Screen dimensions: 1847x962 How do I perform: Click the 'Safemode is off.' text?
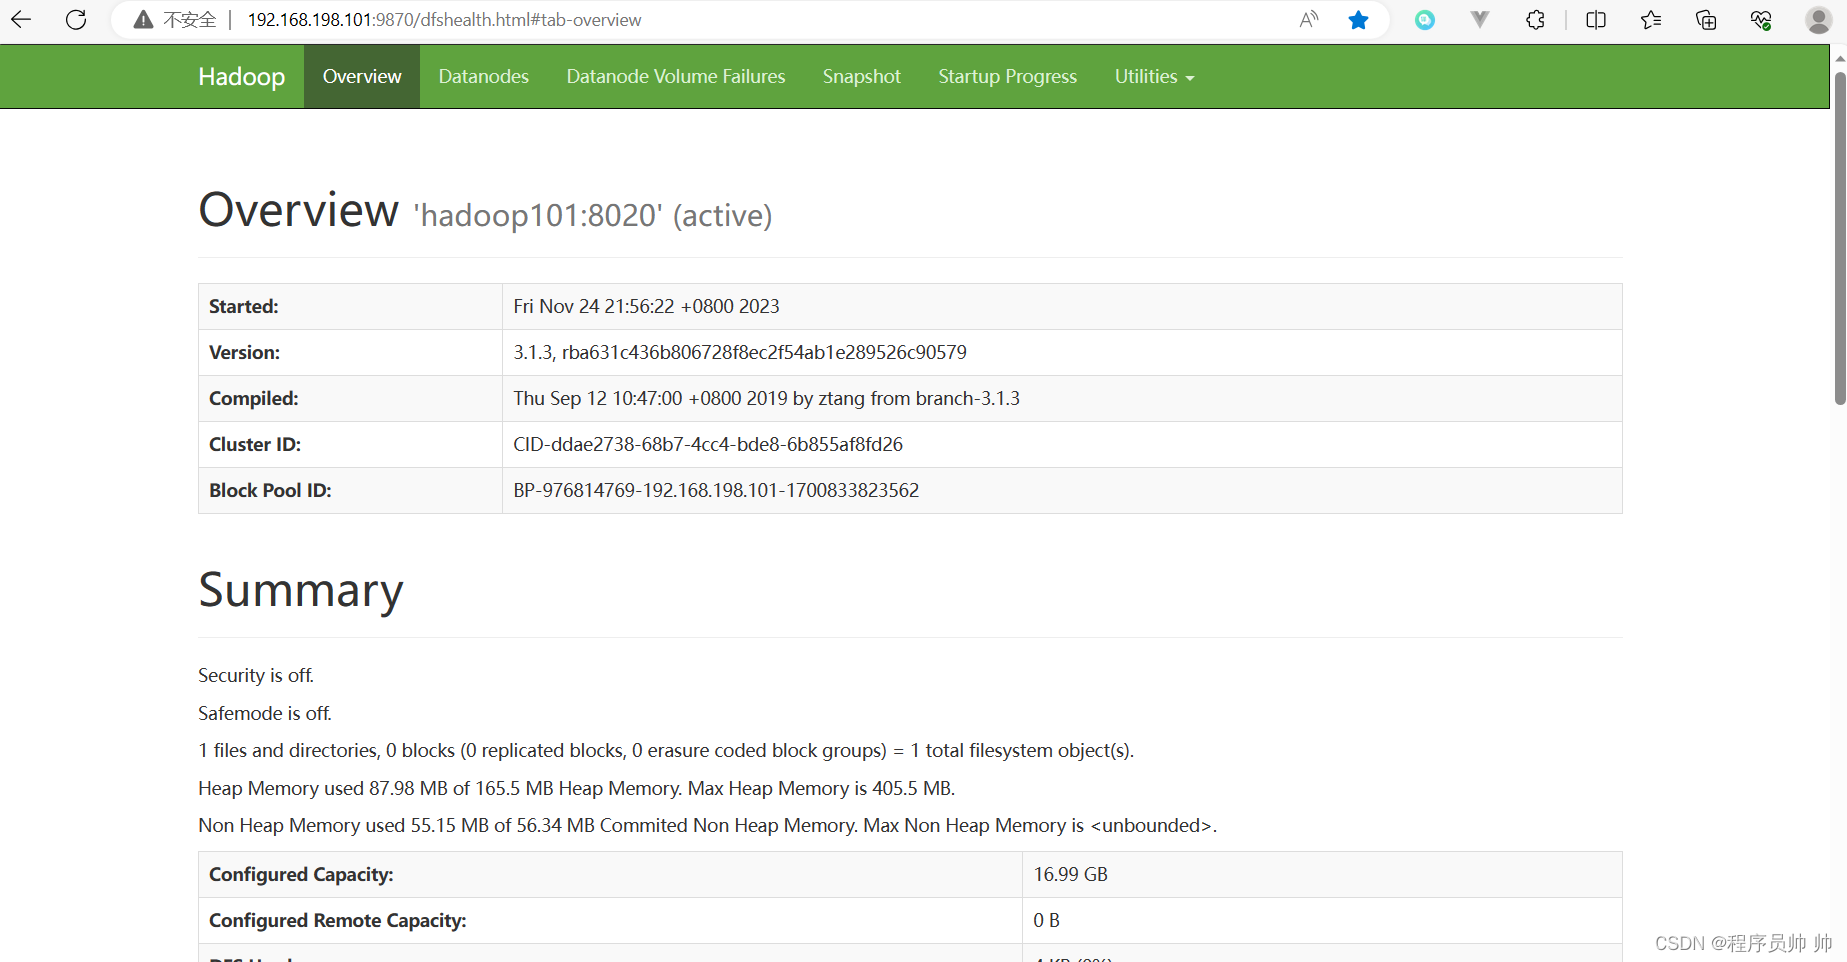click(265, 714)
